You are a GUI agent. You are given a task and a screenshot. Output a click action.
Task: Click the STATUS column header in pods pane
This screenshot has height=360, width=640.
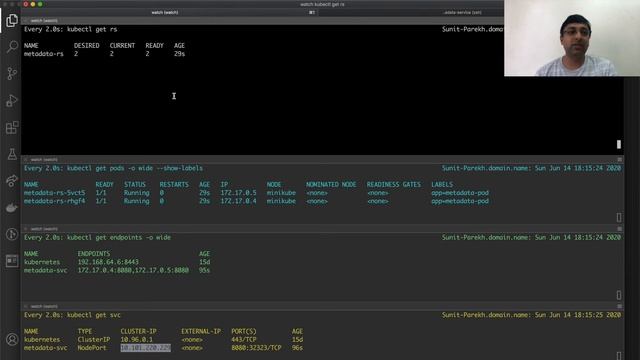[x=135, y=184]
